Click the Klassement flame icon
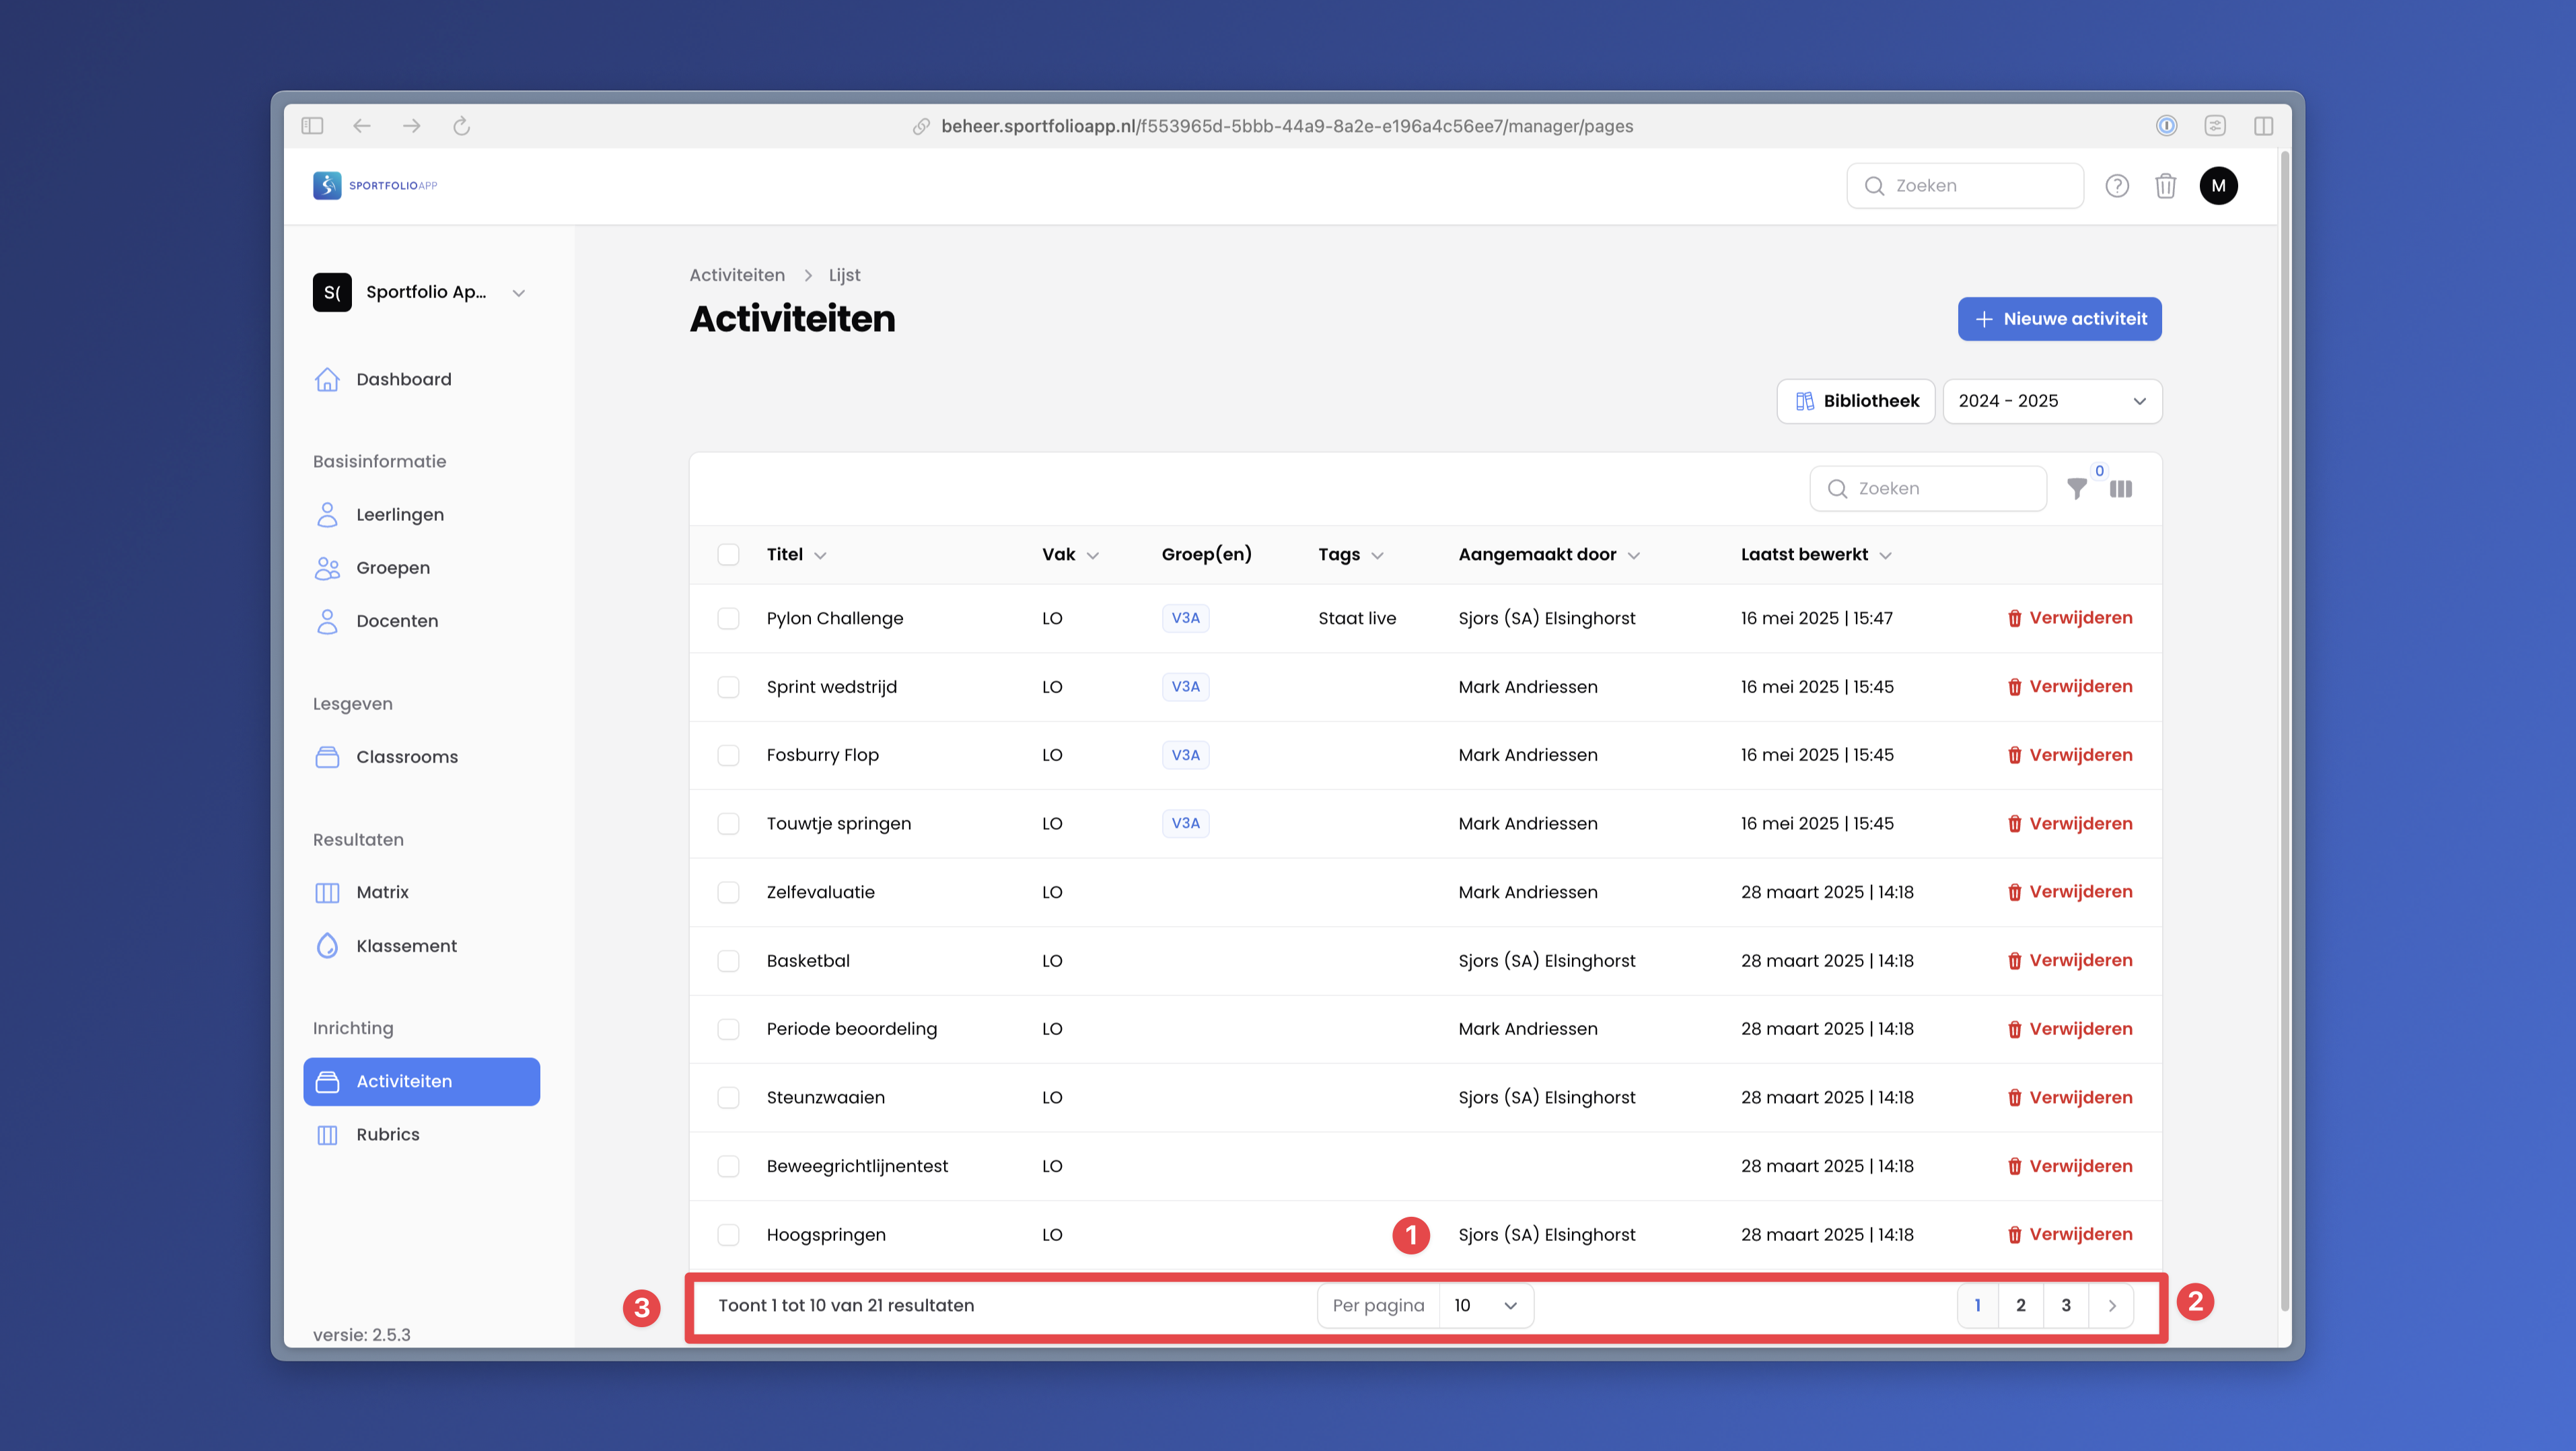2576x1451 pixels. pyautogui.click(x=327, y=946)
